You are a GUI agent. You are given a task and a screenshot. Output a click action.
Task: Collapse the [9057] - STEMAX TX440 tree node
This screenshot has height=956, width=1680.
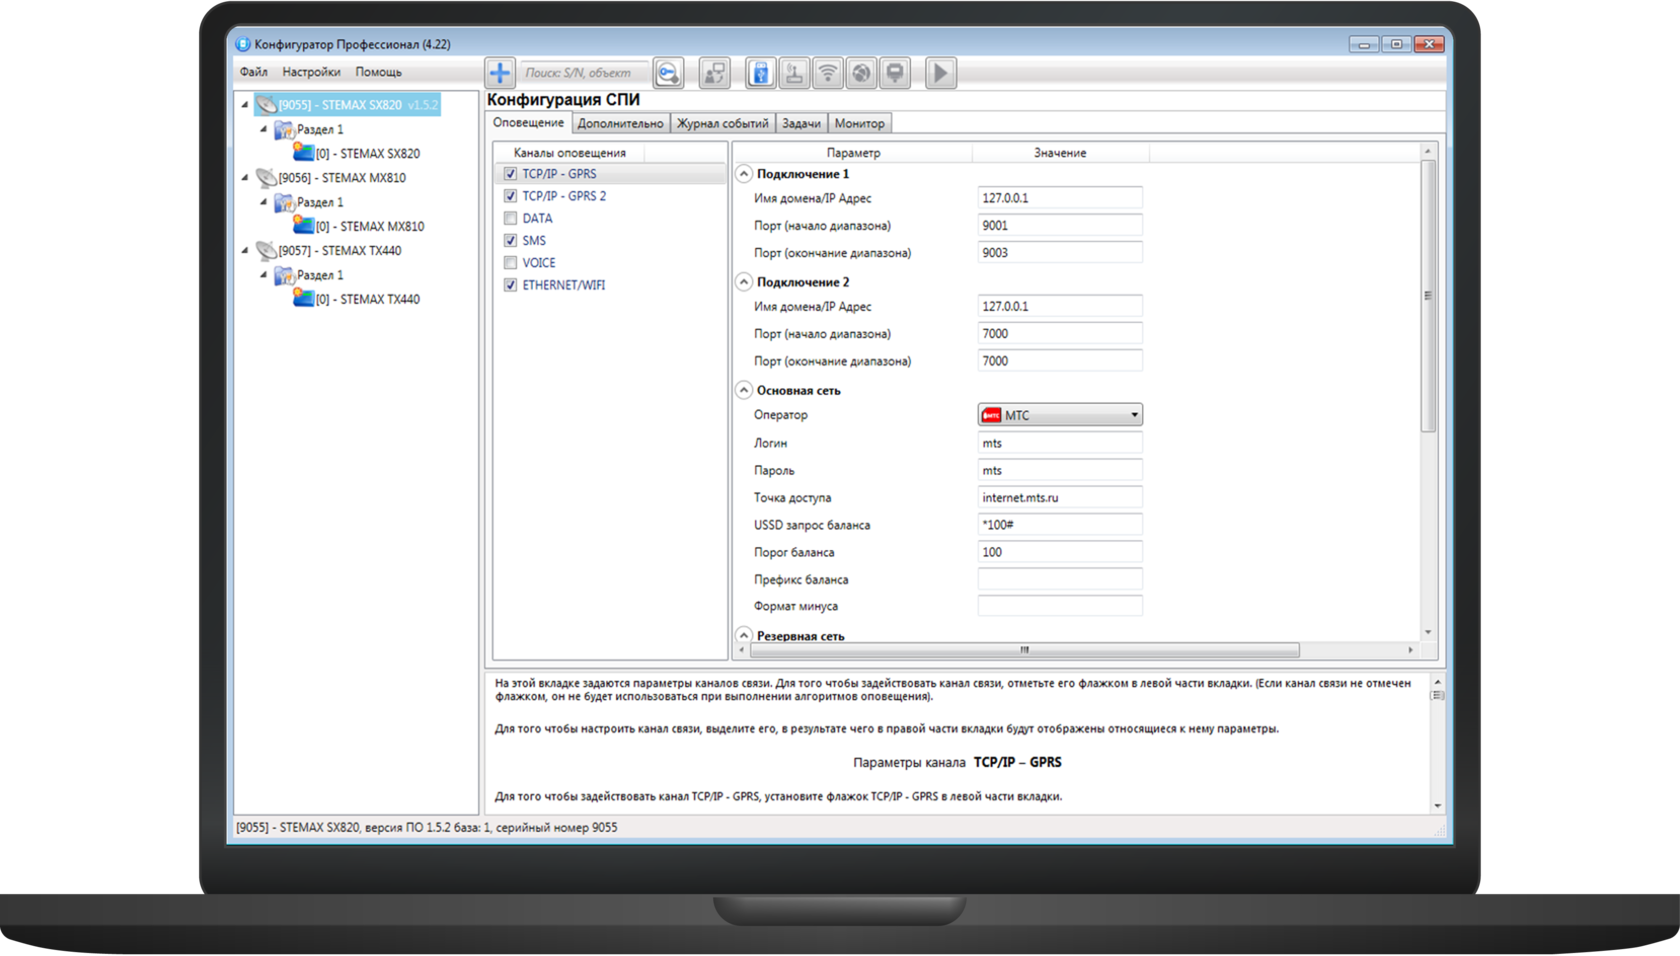(245, 250)
